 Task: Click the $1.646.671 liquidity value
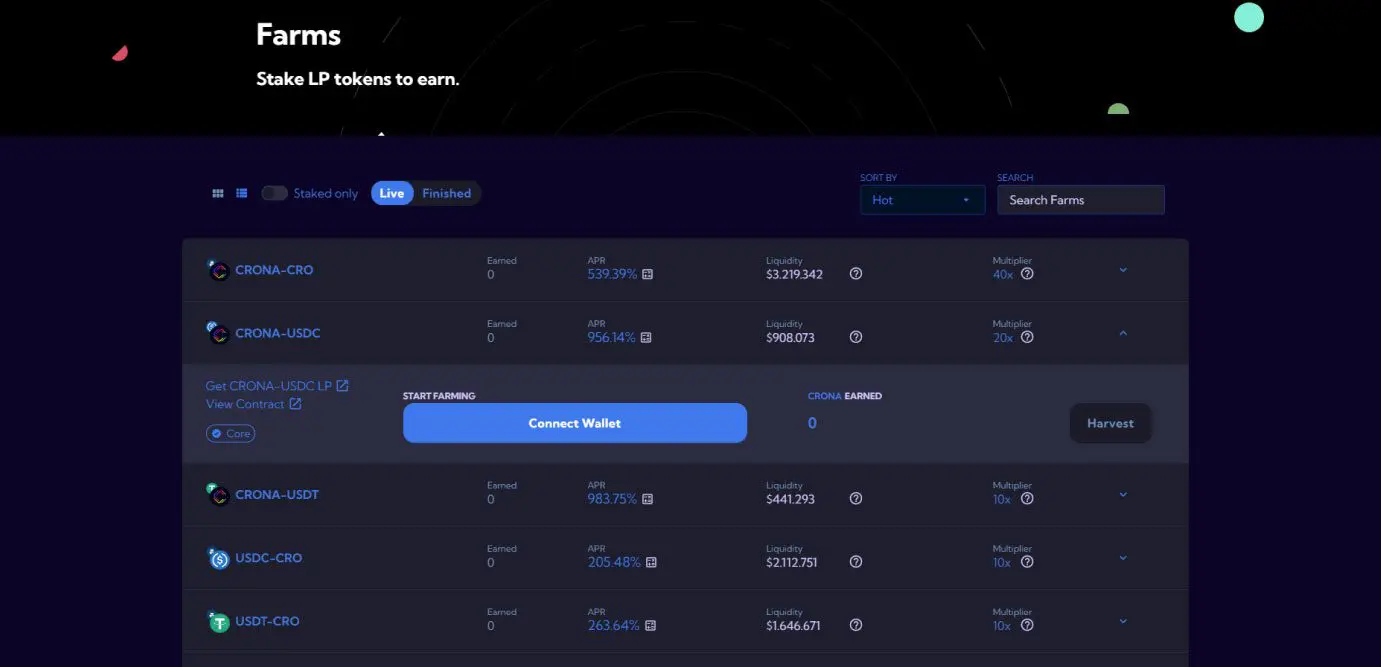pyautogui.click(x=793, y=626)
